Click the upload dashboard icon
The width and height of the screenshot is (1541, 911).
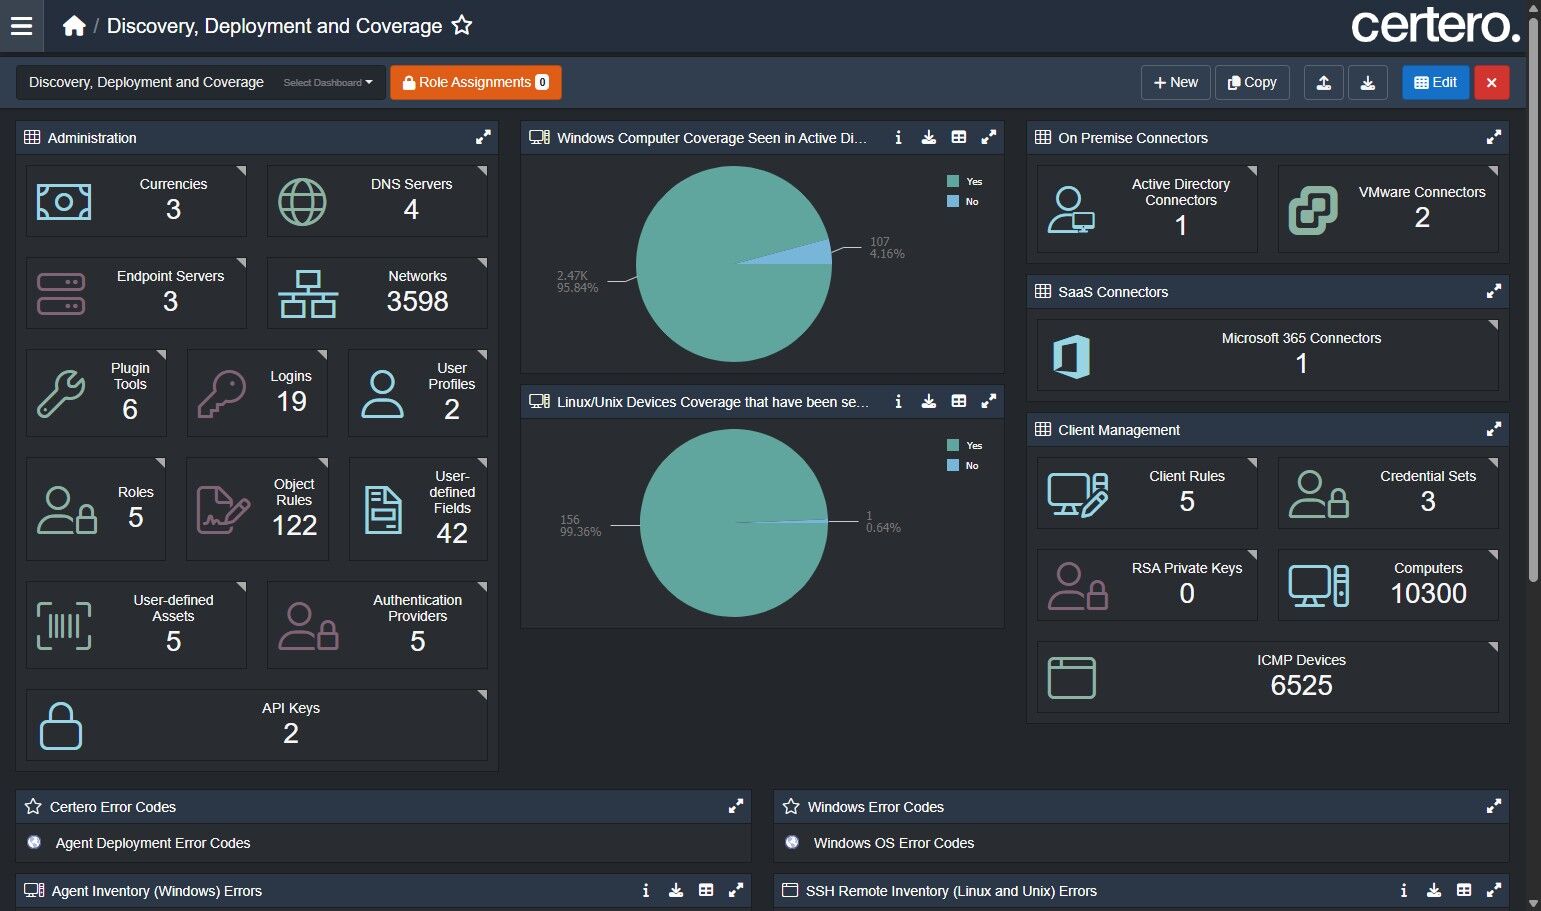[1323, 83]
